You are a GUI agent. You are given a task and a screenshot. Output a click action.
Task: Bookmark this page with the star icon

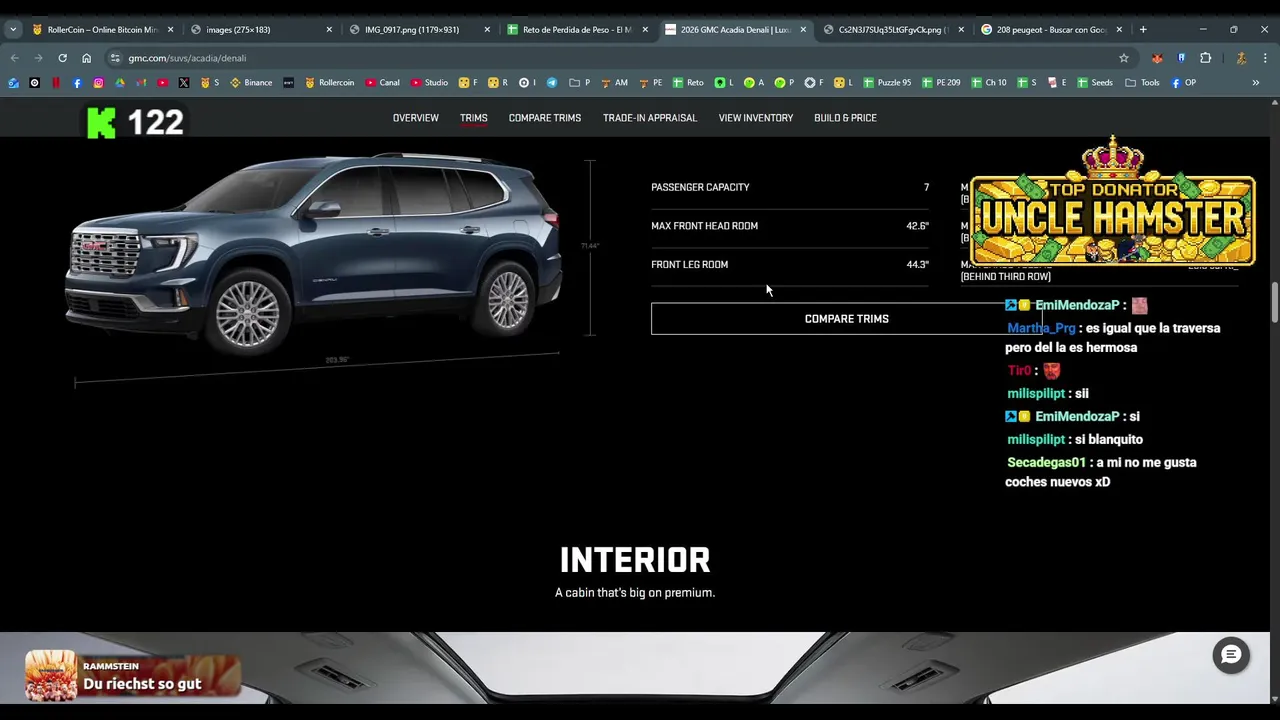(1123, 58)
